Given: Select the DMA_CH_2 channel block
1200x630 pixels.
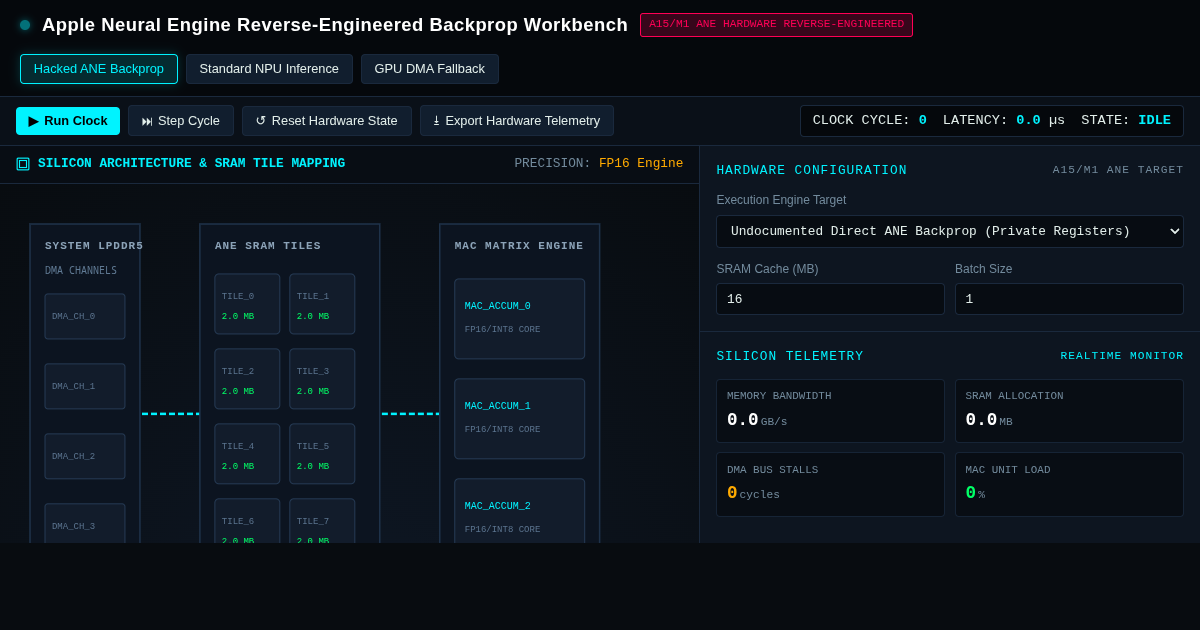Looking at the screenshot, I should point(85,457).
